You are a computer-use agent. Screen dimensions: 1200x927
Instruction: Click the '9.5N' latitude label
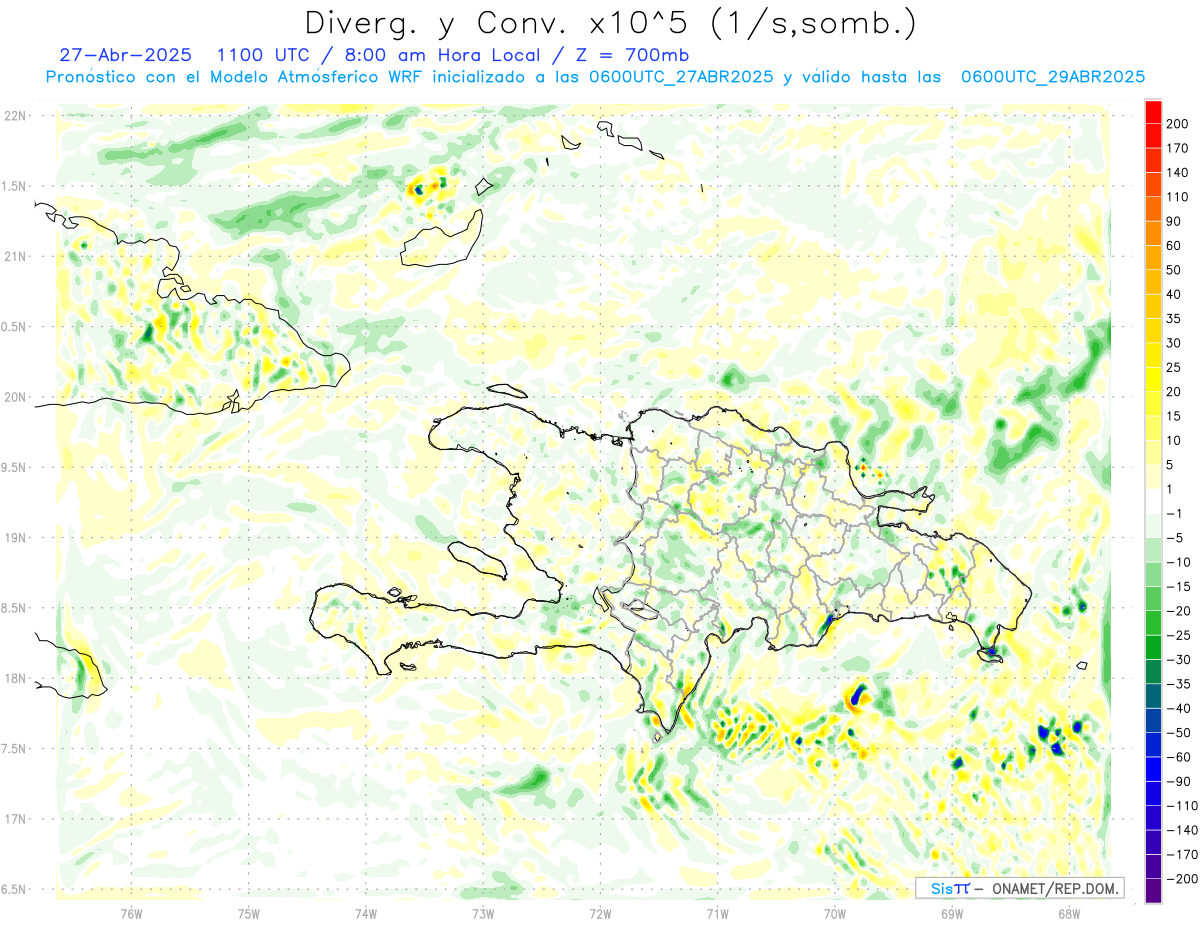15,468
